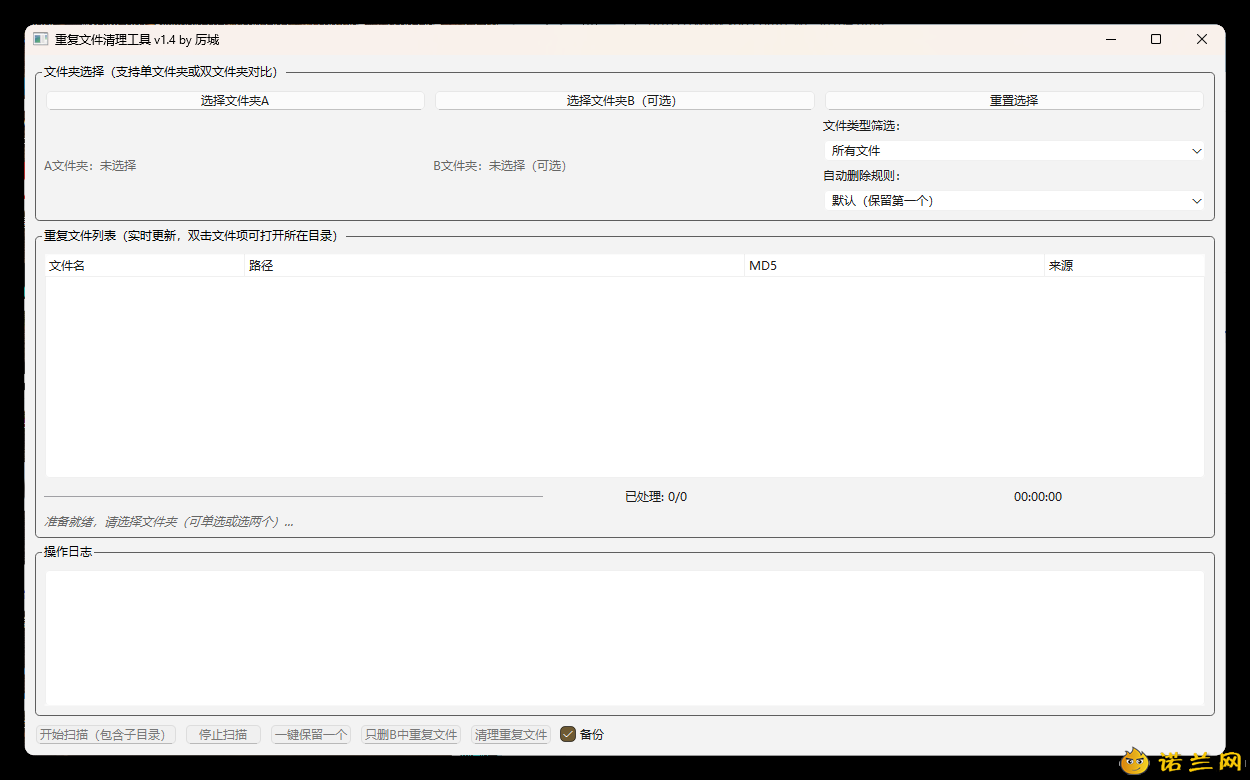This screenshot has height=780, width=1250.
Task: Click inside the 操作日志 text area
Action: point(625,638)
